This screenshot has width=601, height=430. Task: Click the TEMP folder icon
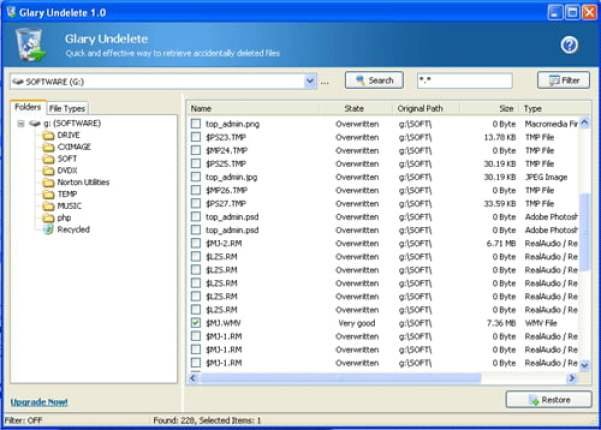(x=48, y=194)
